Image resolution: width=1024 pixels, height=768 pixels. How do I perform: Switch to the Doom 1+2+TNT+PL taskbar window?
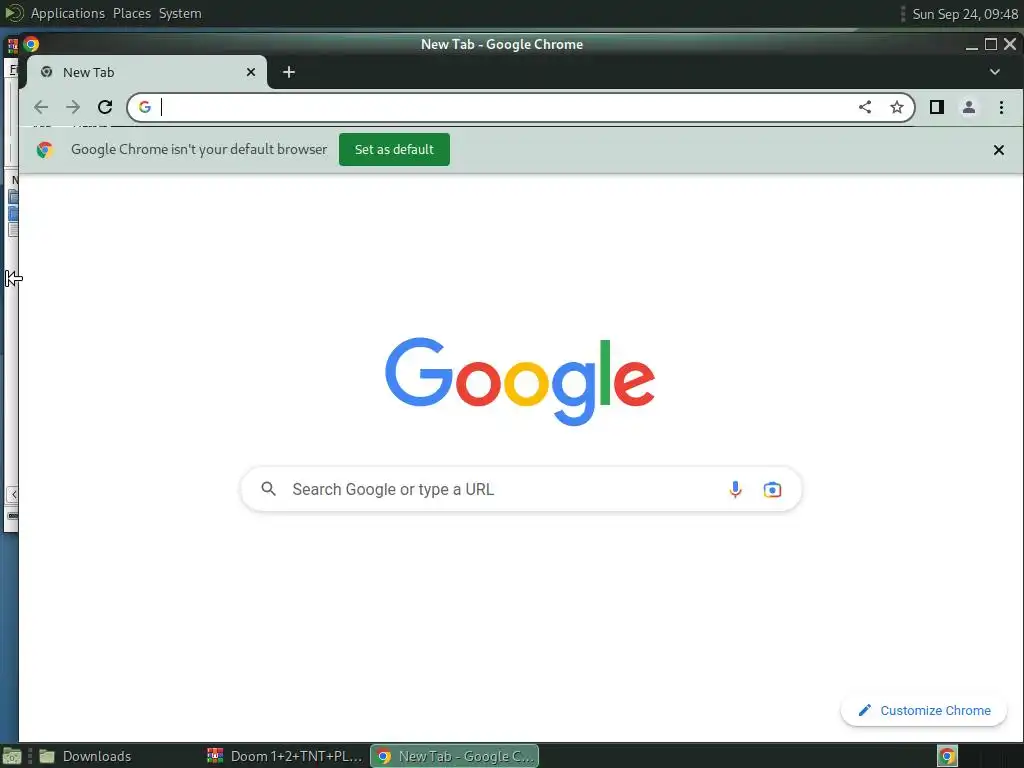tap(285, 756)
